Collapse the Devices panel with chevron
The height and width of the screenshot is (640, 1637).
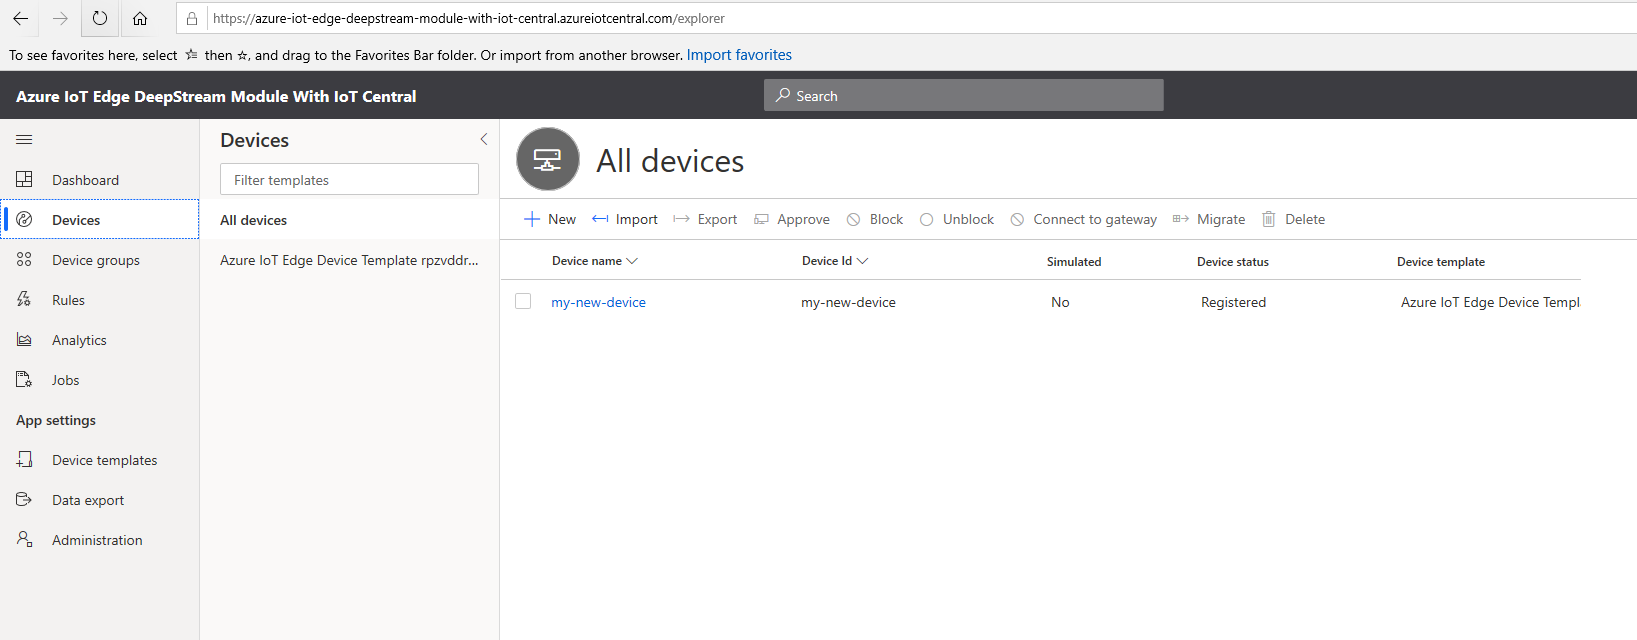484,140
